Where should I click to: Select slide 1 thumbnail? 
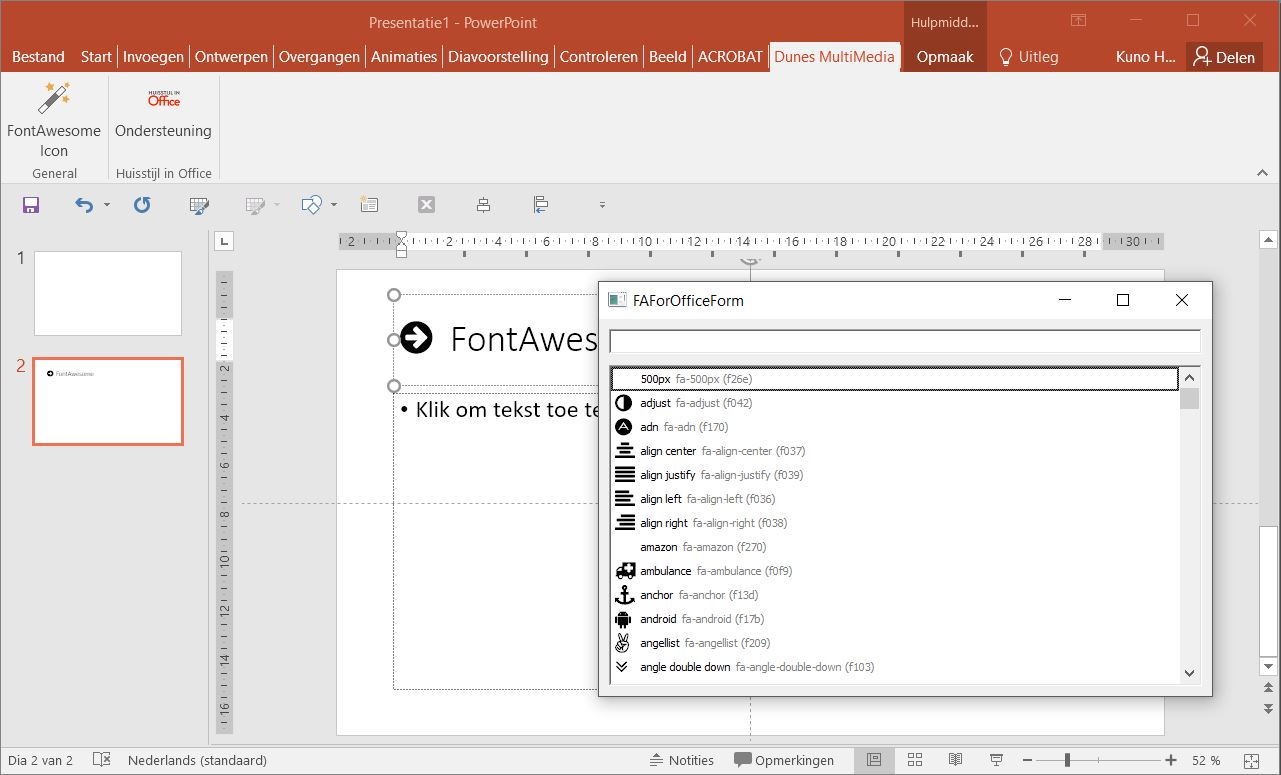[x=108, y=293]
